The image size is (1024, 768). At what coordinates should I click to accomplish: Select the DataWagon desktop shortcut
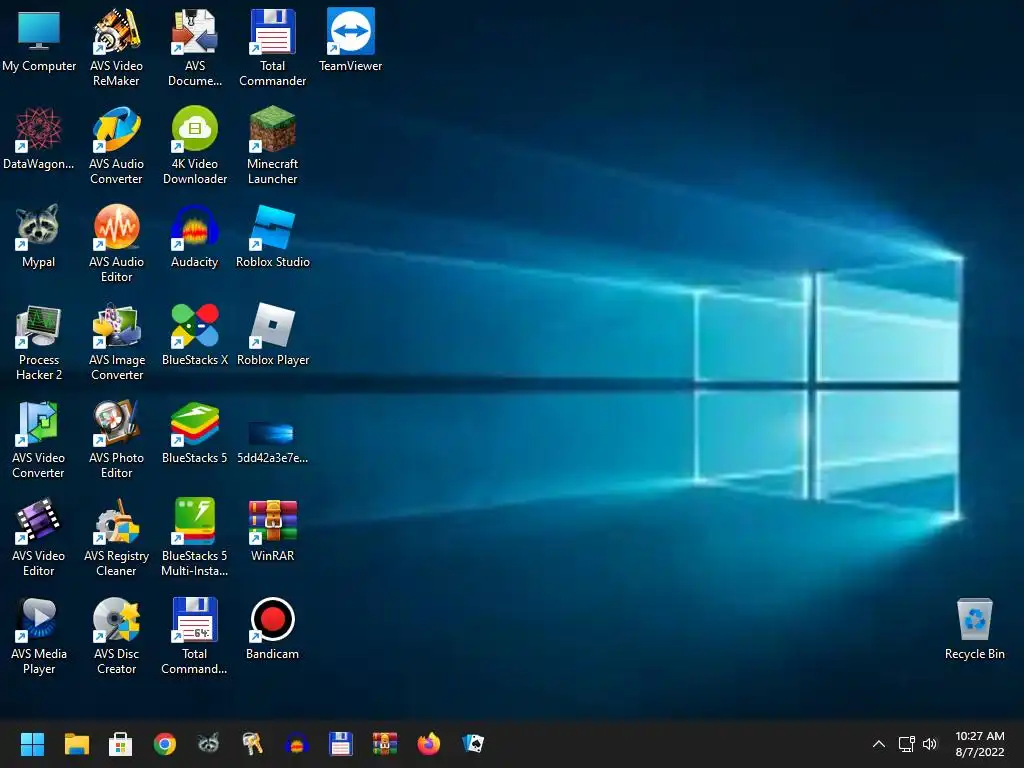39,138
